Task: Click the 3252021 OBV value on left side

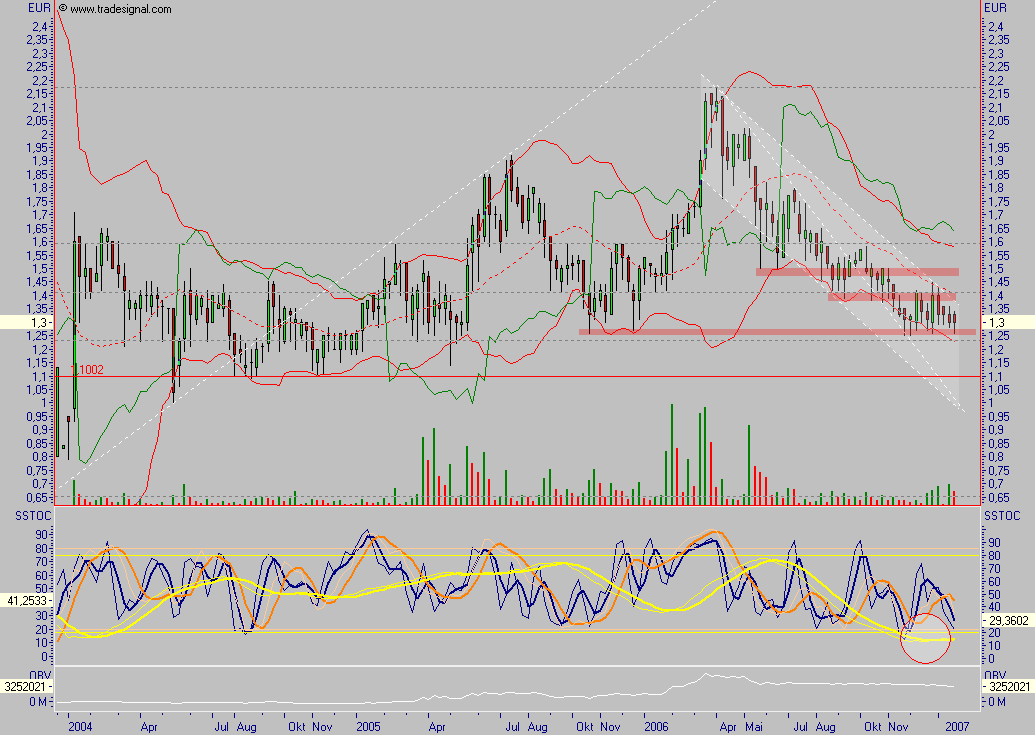Action: tap(24, 688)
